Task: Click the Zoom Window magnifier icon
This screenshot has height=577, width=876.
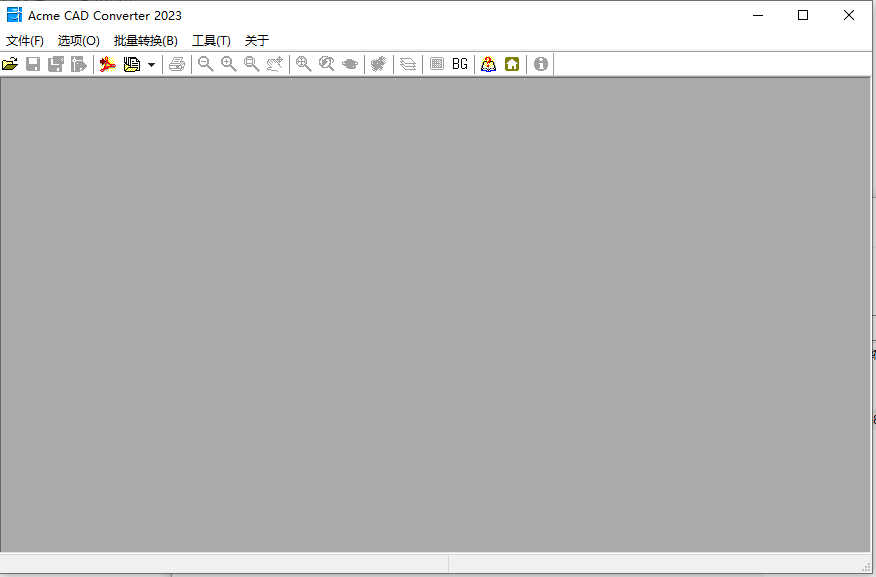Action: (x=252, y=64)
